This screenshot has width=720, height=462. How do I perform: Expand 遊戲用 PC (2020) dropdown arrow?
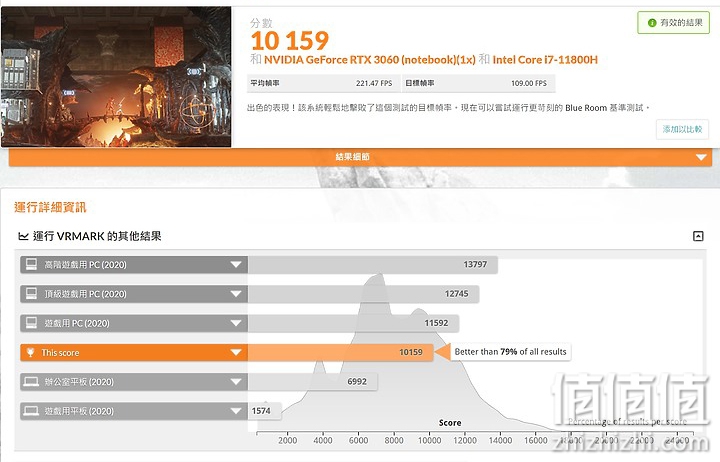point(236,323)
